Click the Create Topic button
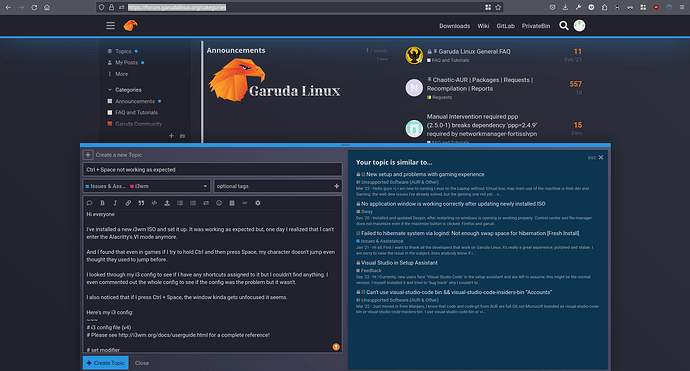 pyautogui.click(x=106, y=363)
